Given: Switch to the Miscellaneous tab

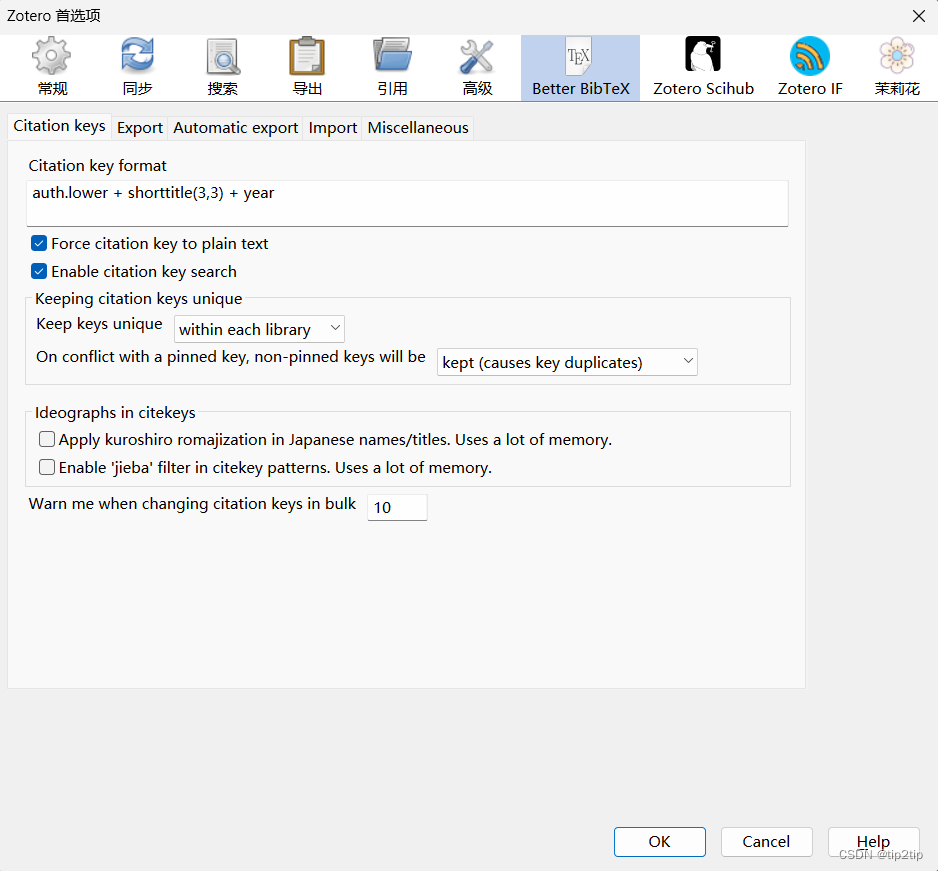Looking at the screenshot, I should click(x=418, y=128).
